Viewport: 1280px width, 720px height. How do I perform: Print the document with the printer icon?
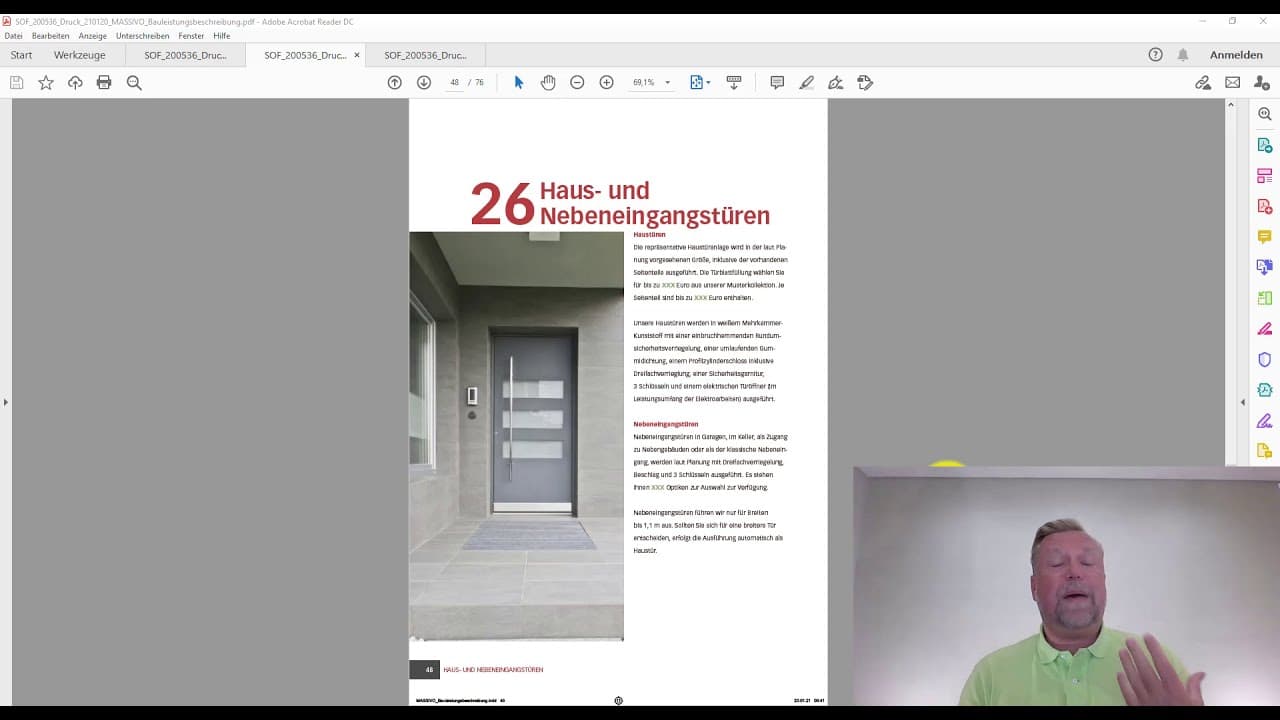tap(104, 83)
